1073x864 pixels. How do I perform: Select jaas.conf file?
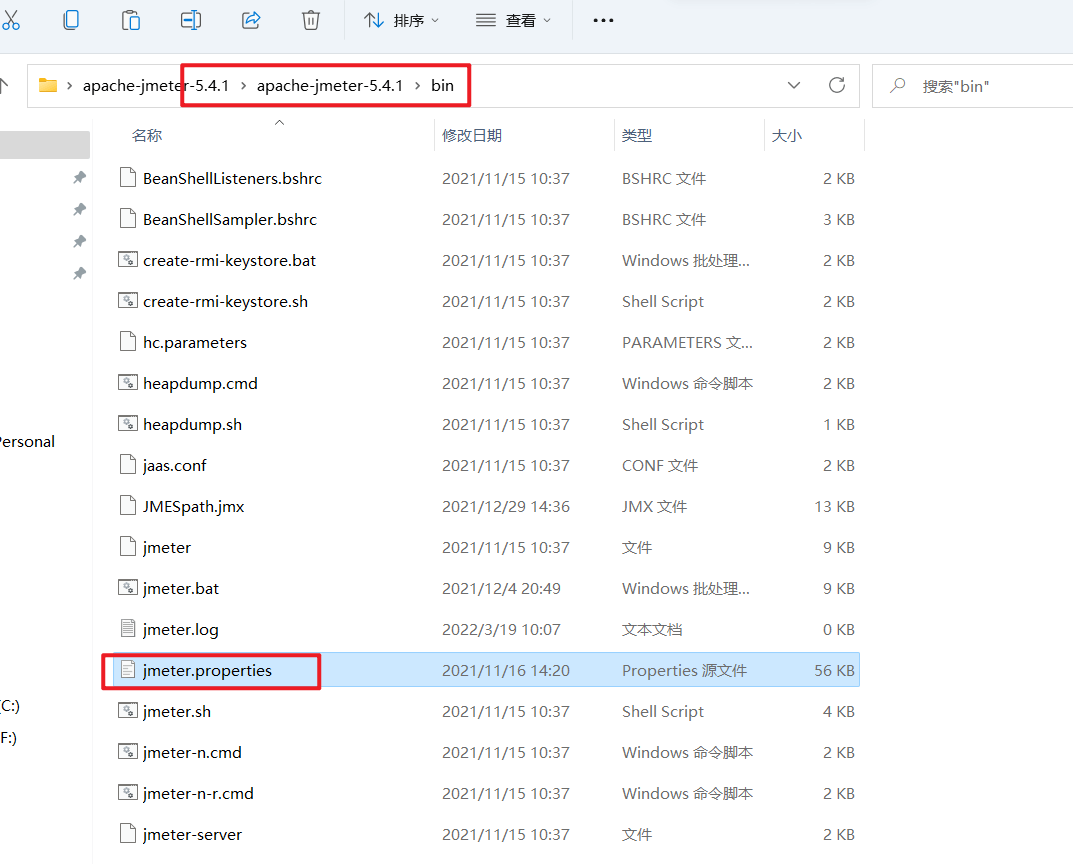tap(174, 466)
